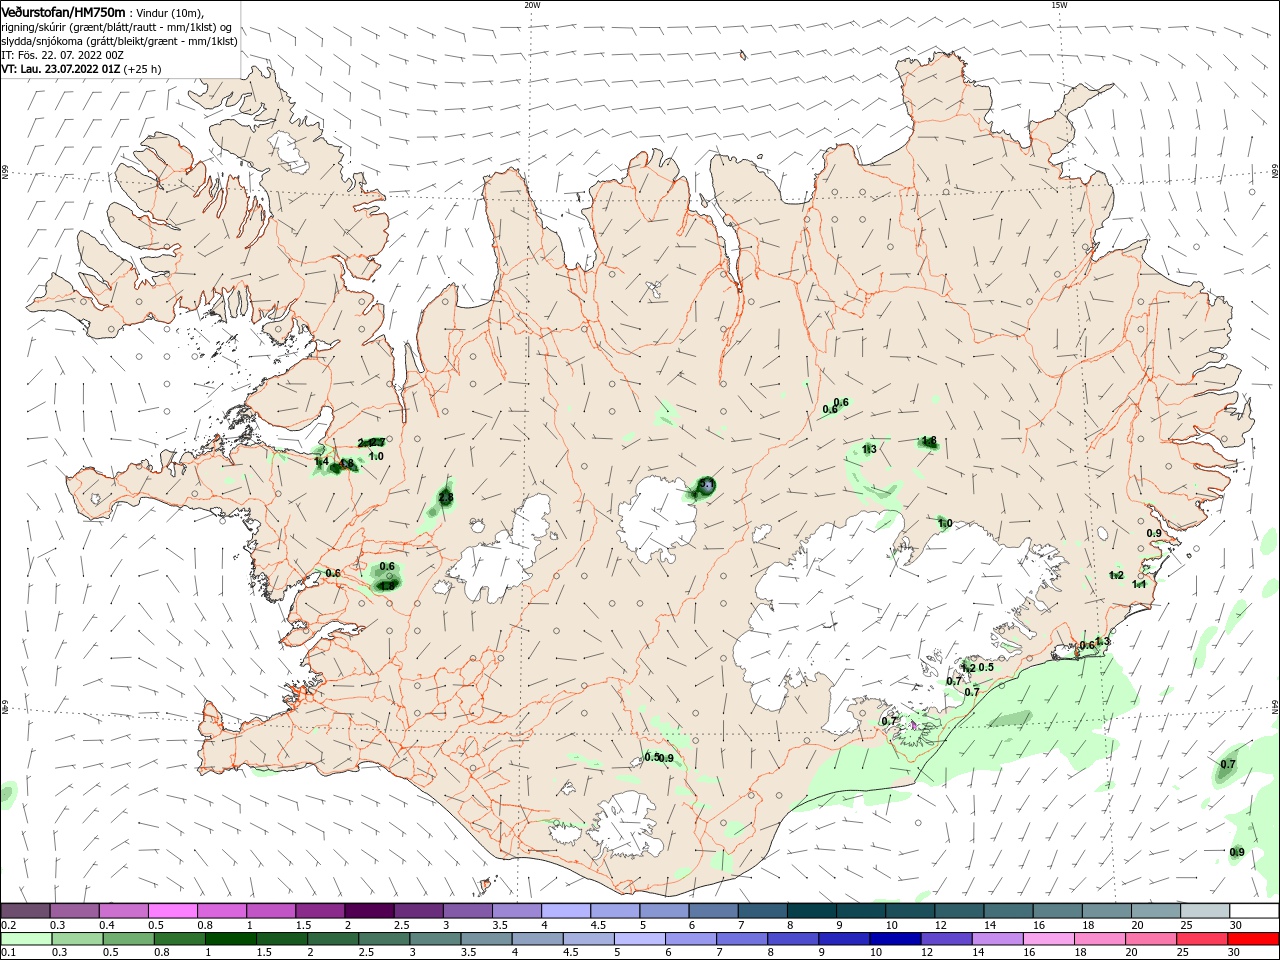Click the 0.1 label under the lower scale
Viewport: 1280px width, 960px height.
(8, 954)
